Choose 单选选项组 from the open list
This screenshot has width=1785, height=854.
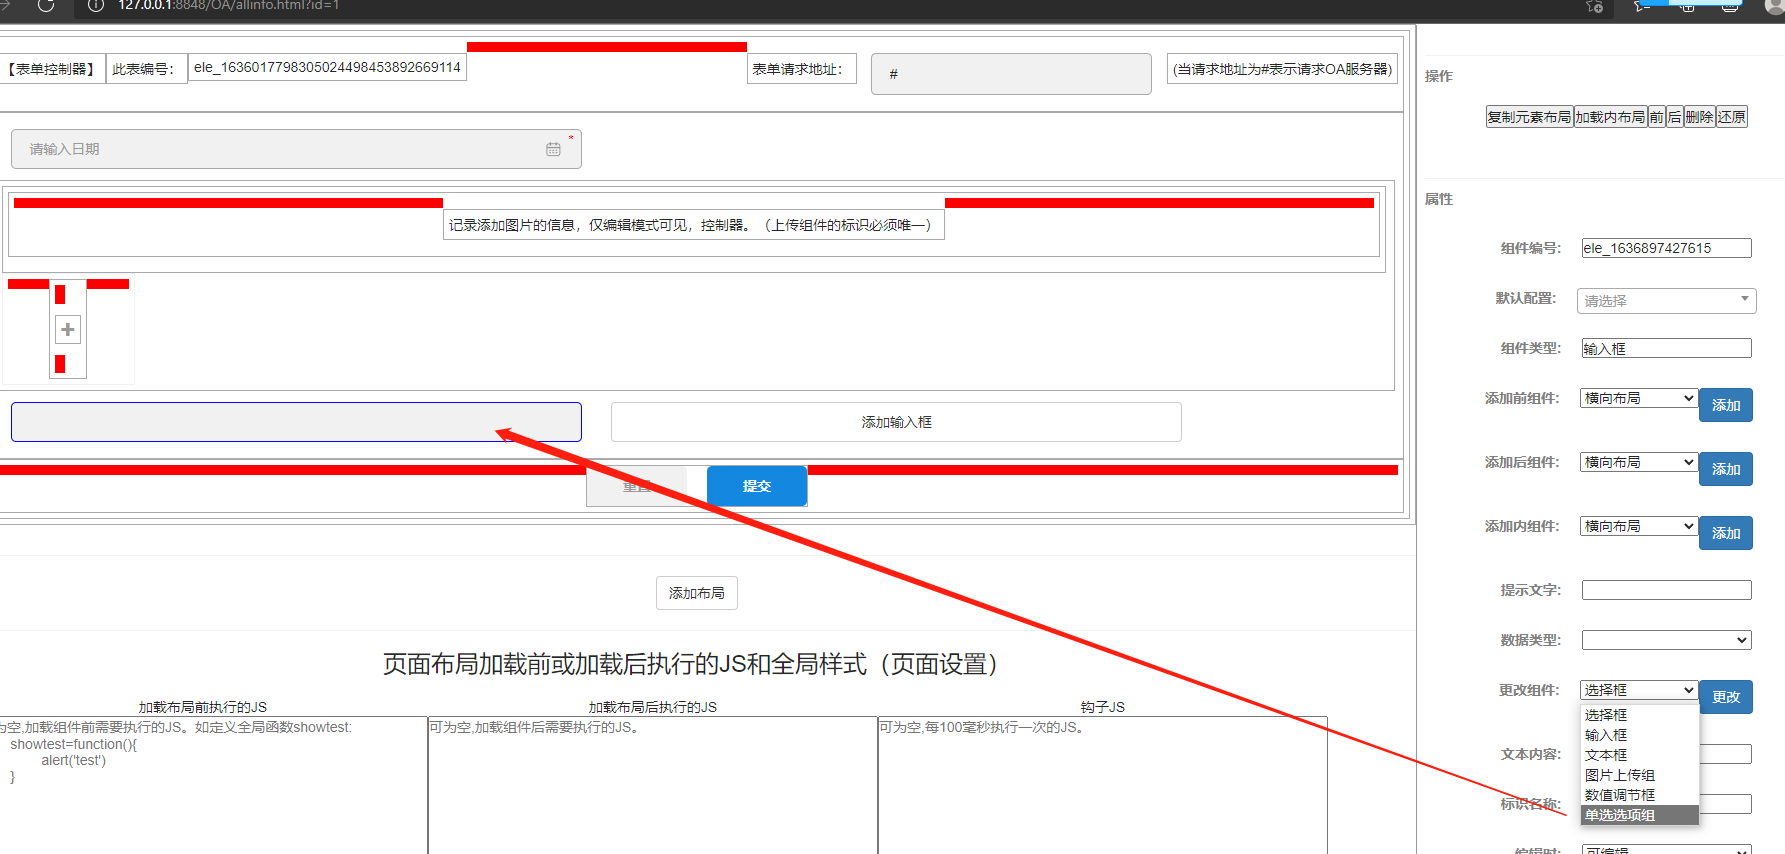1639,815
